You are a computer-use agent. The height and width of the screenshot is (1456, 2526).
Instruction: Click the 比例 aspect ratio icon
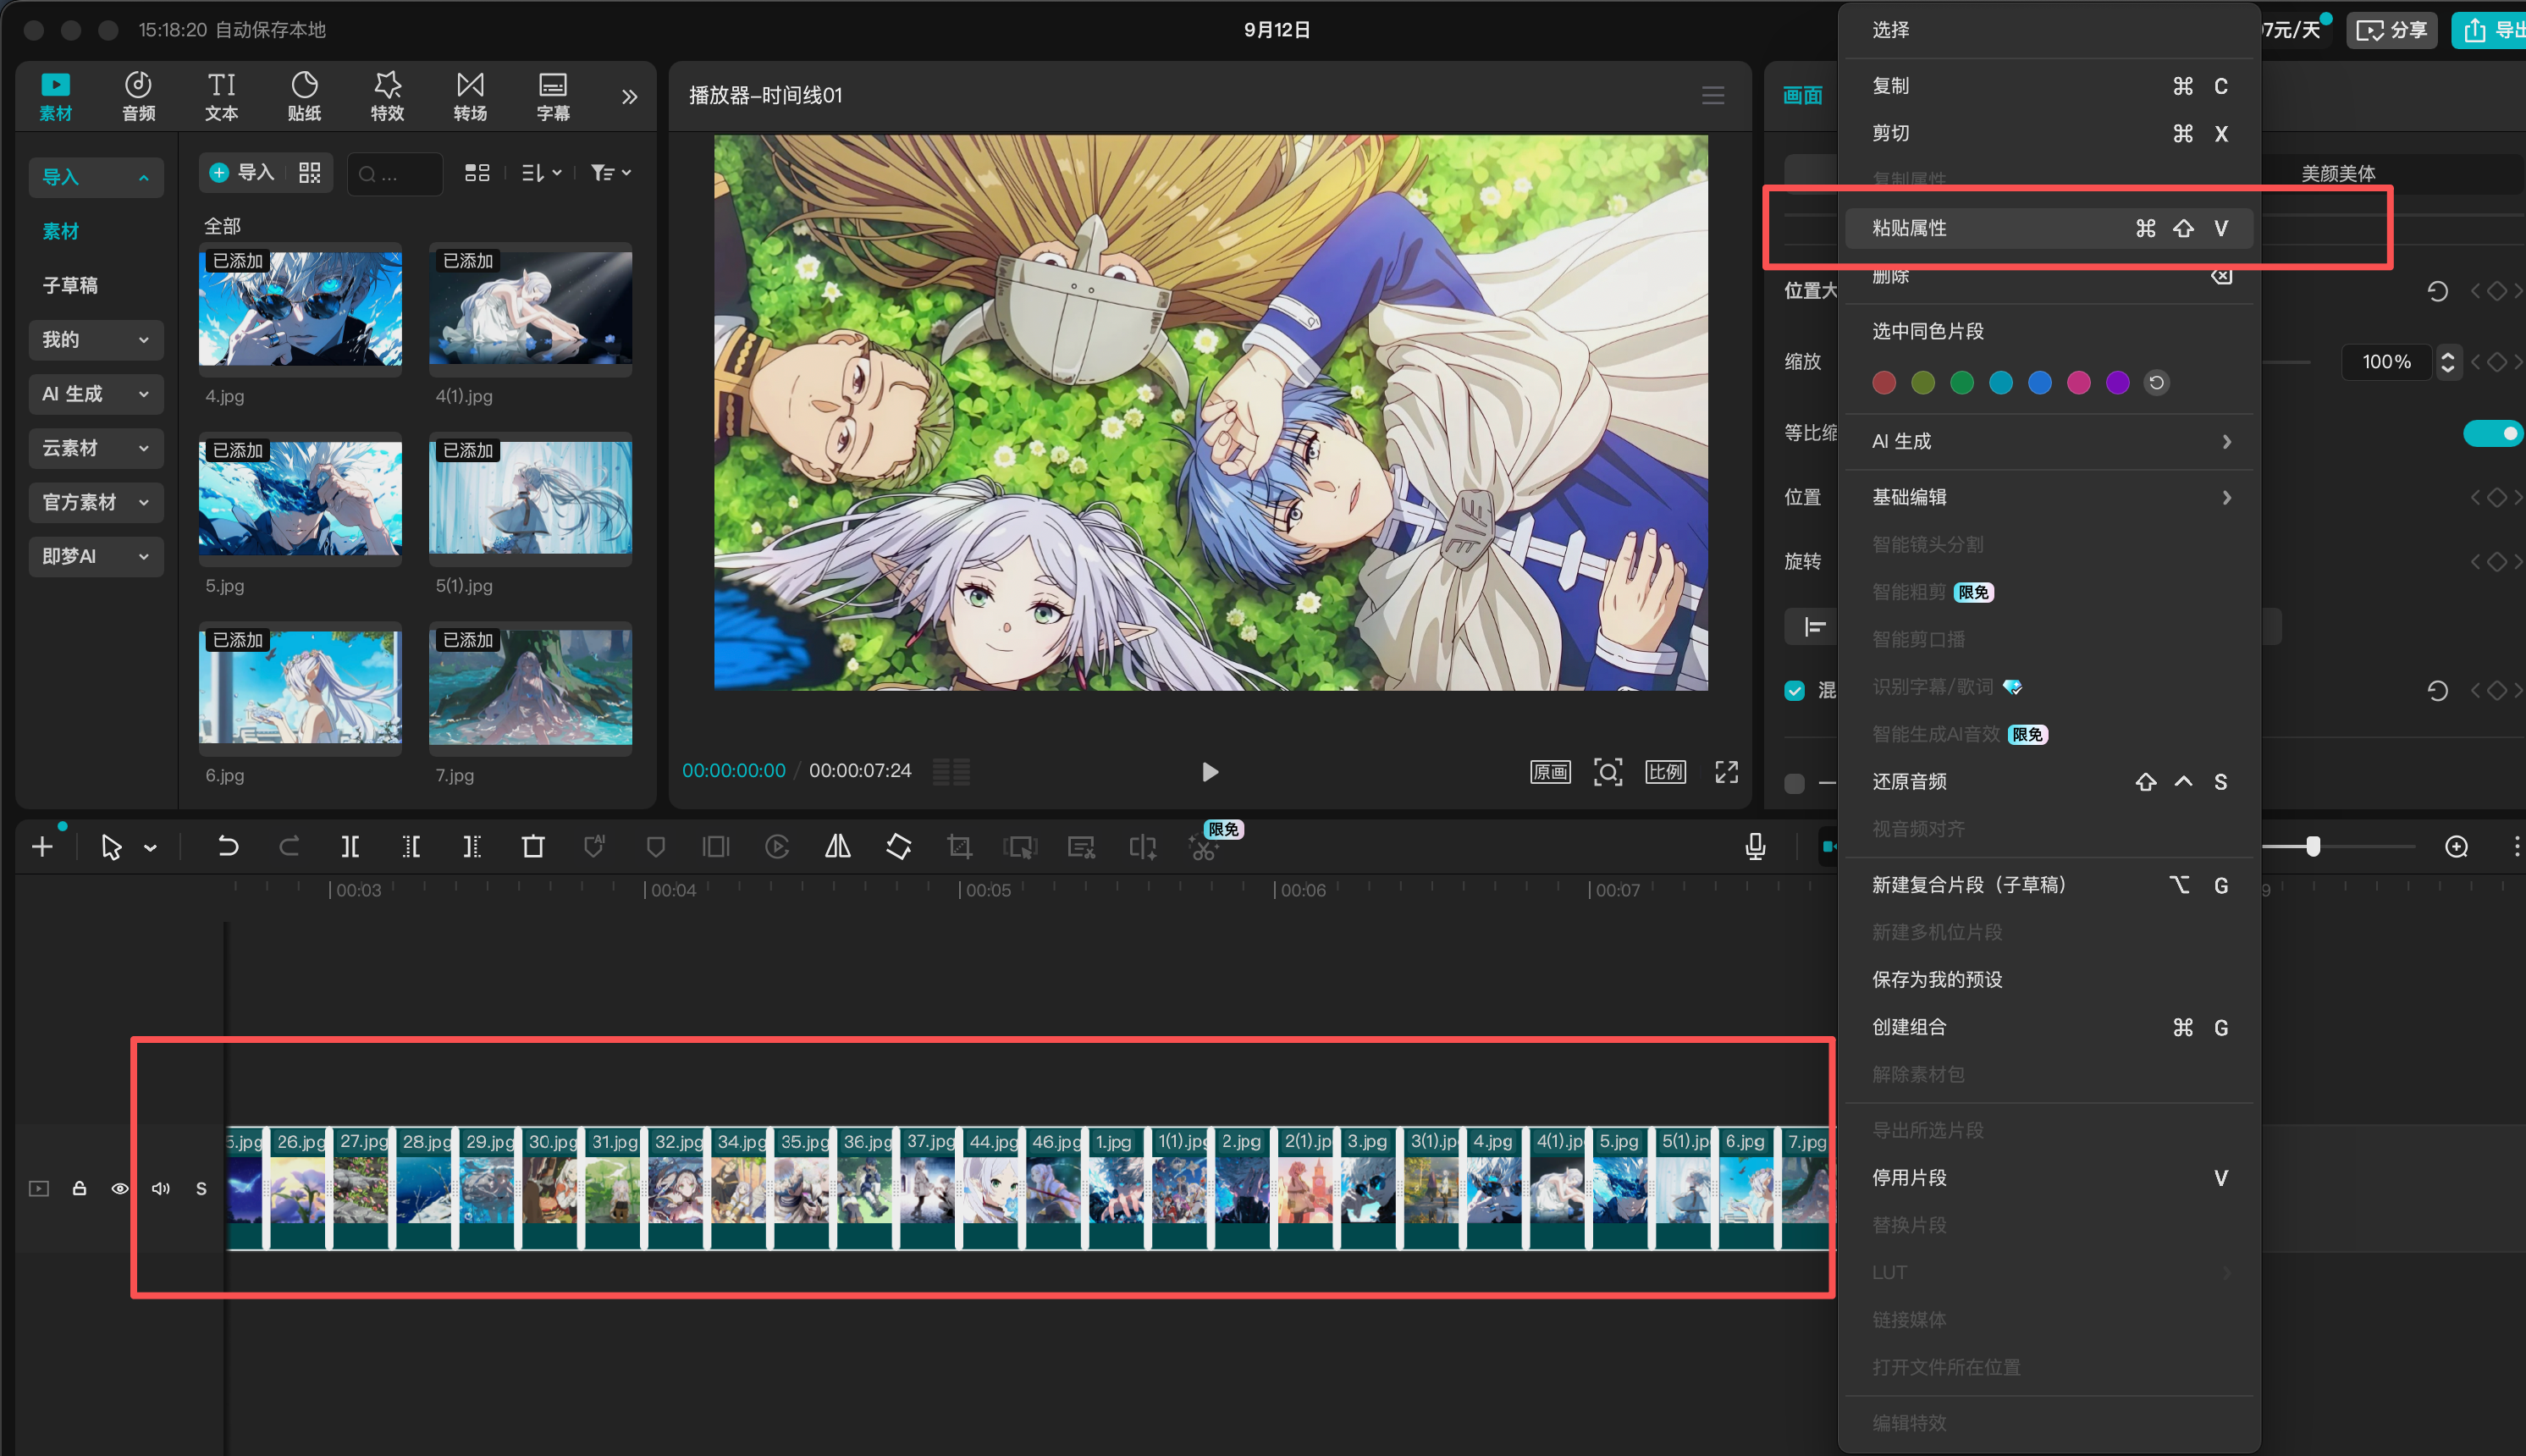(x=1665, y=771)
